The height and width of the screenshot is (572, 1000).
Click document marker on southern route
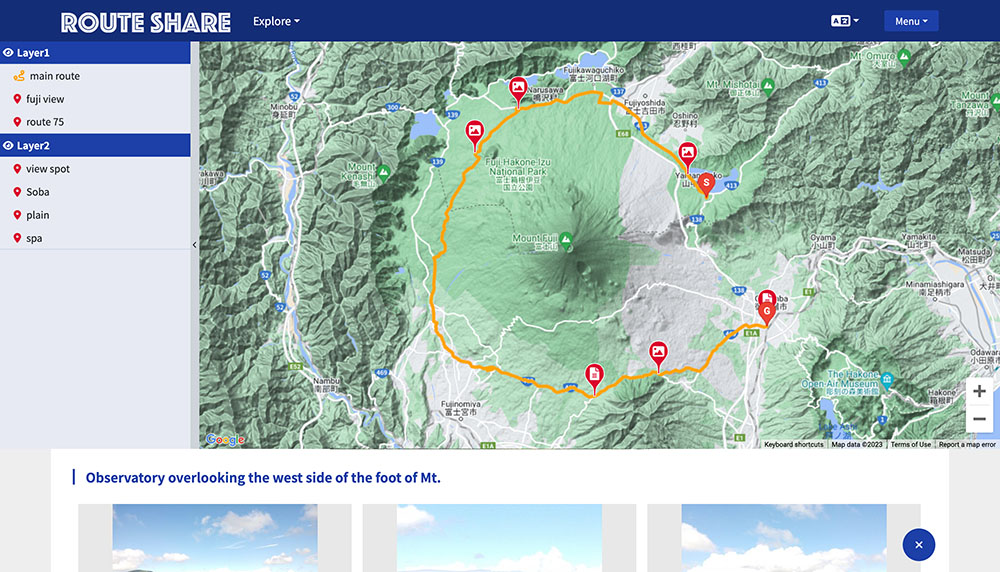click(594, 376)
